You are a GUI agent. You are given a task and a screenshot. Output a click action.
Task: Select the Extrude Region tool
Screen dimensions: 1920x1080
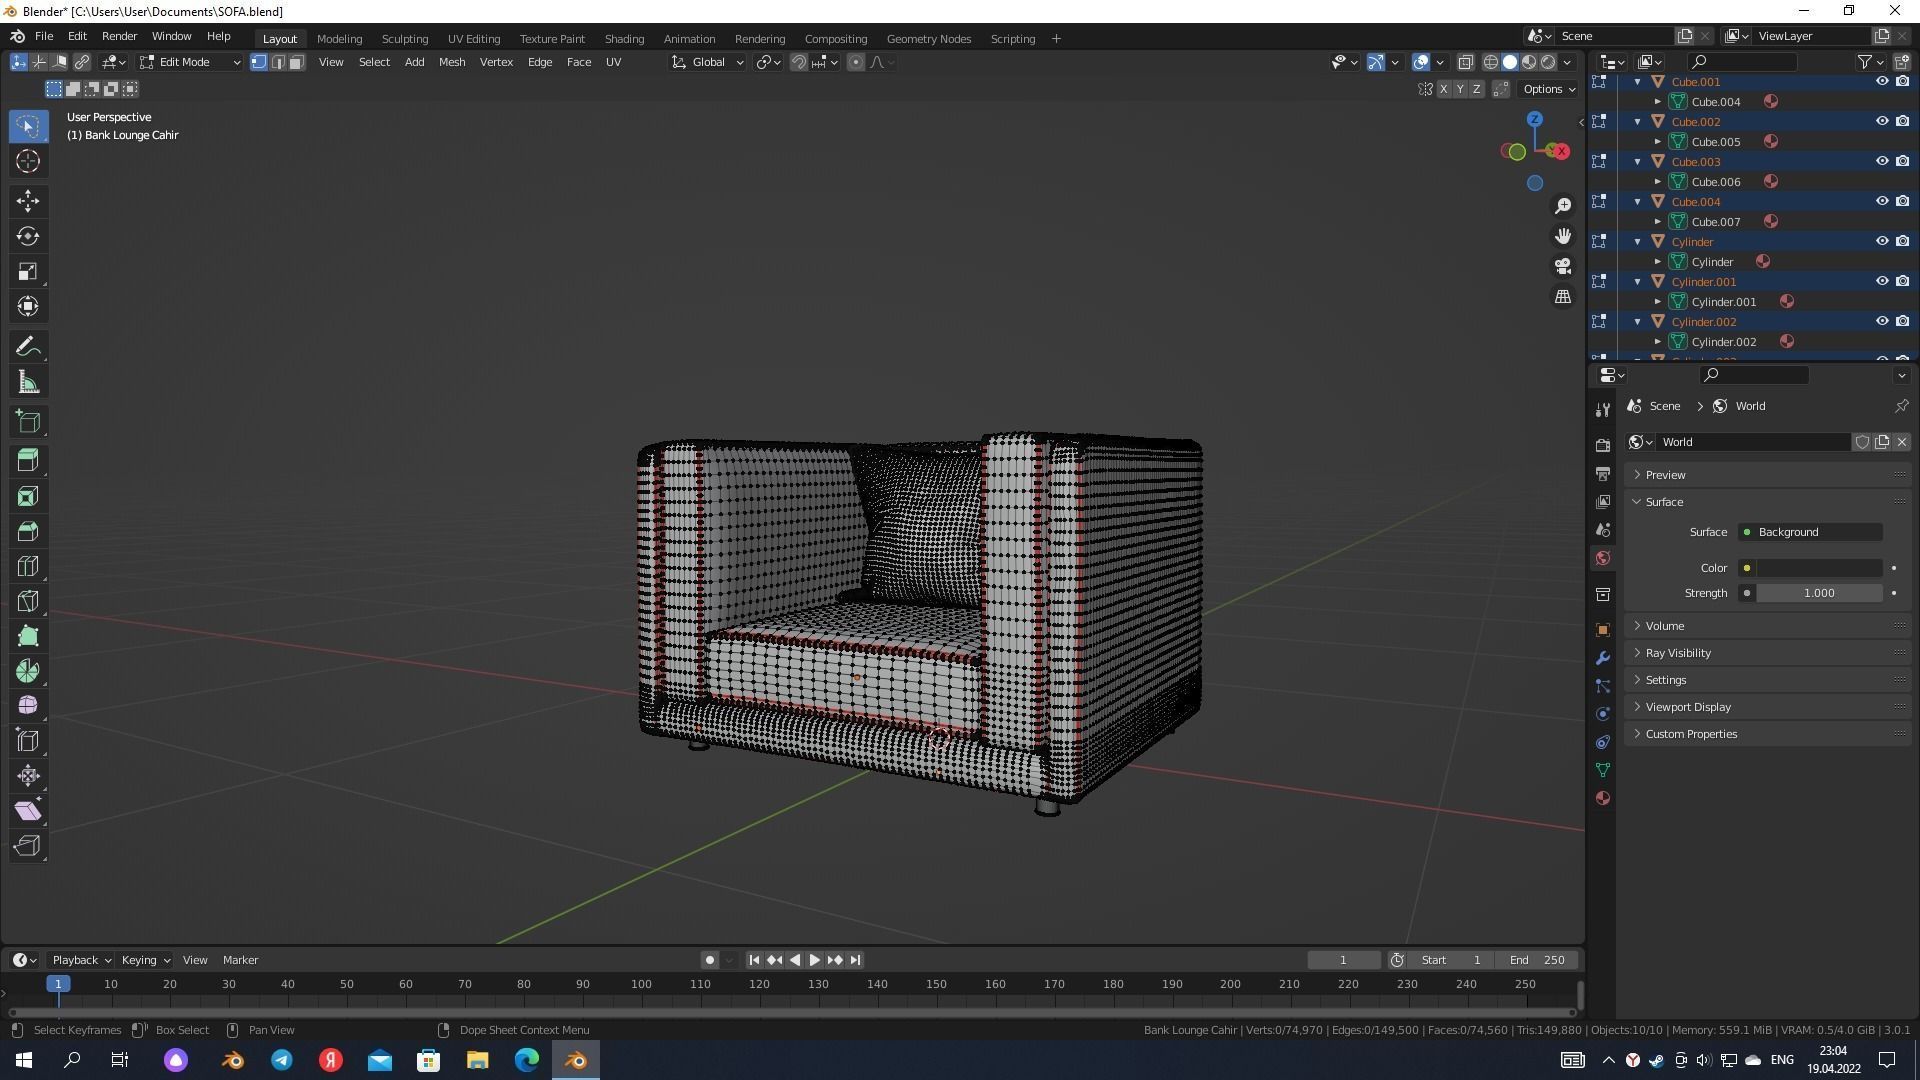click(x=28, y=460)
